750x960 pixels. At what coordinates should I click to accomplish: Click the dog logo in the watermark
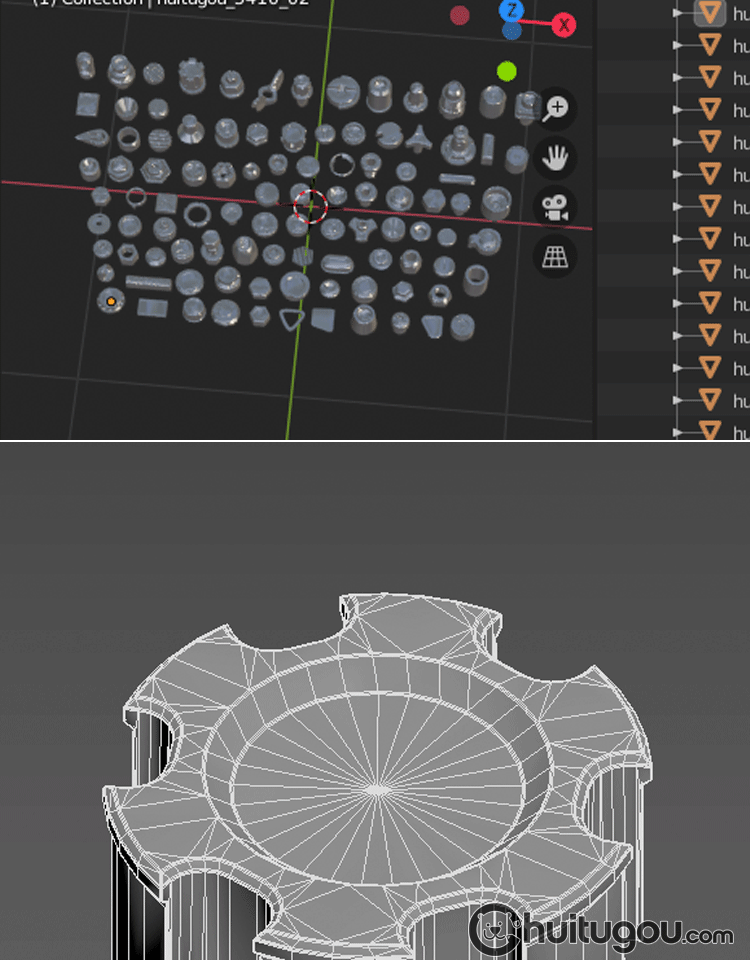[495, 931]
